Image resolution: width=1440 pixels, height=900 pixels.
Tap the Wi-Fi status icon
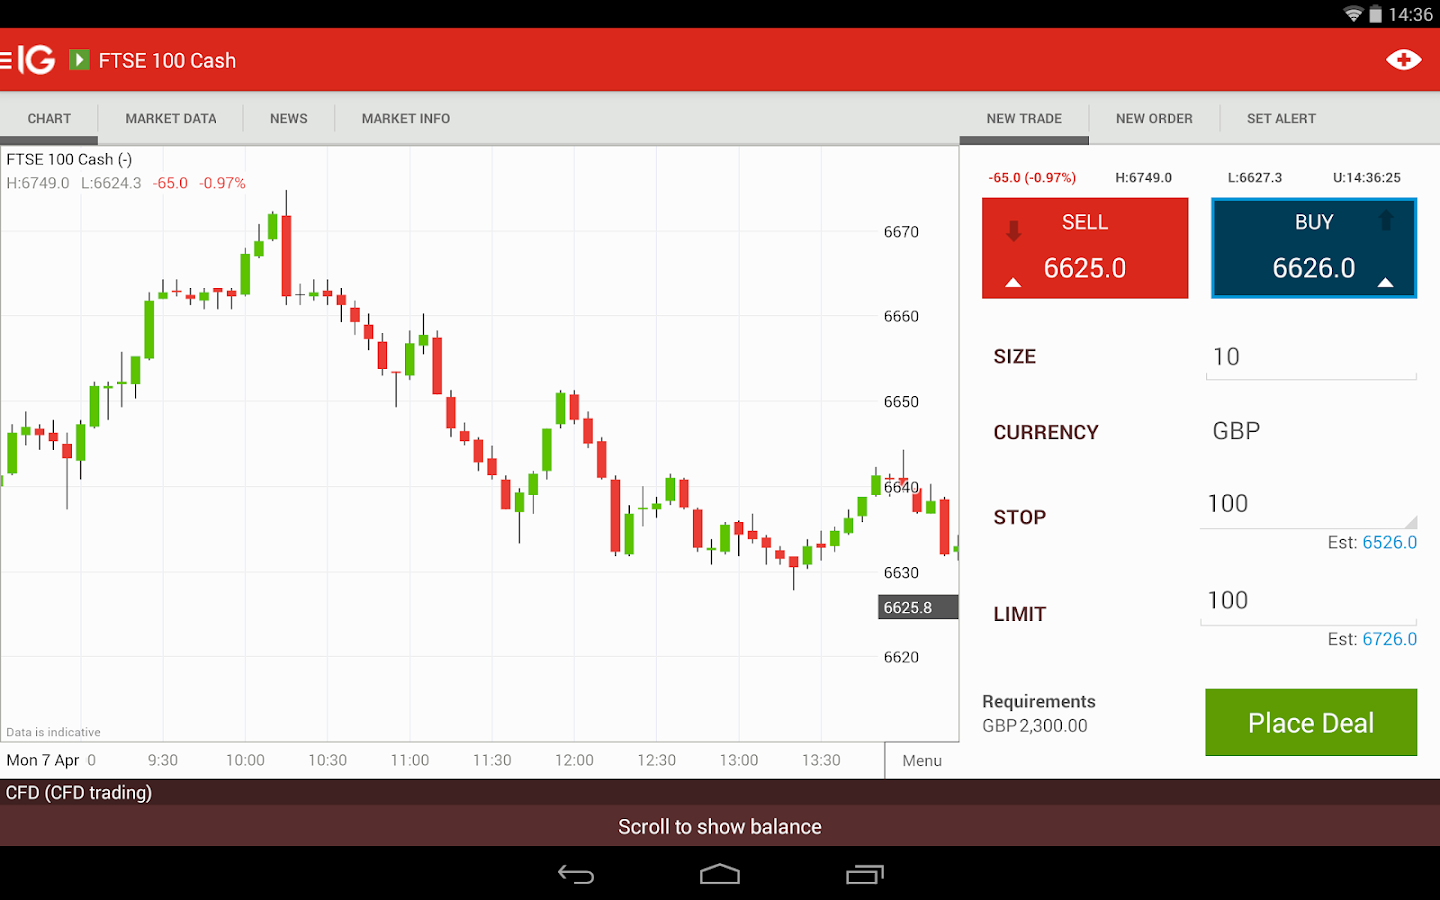click(x=1353, y=14)
